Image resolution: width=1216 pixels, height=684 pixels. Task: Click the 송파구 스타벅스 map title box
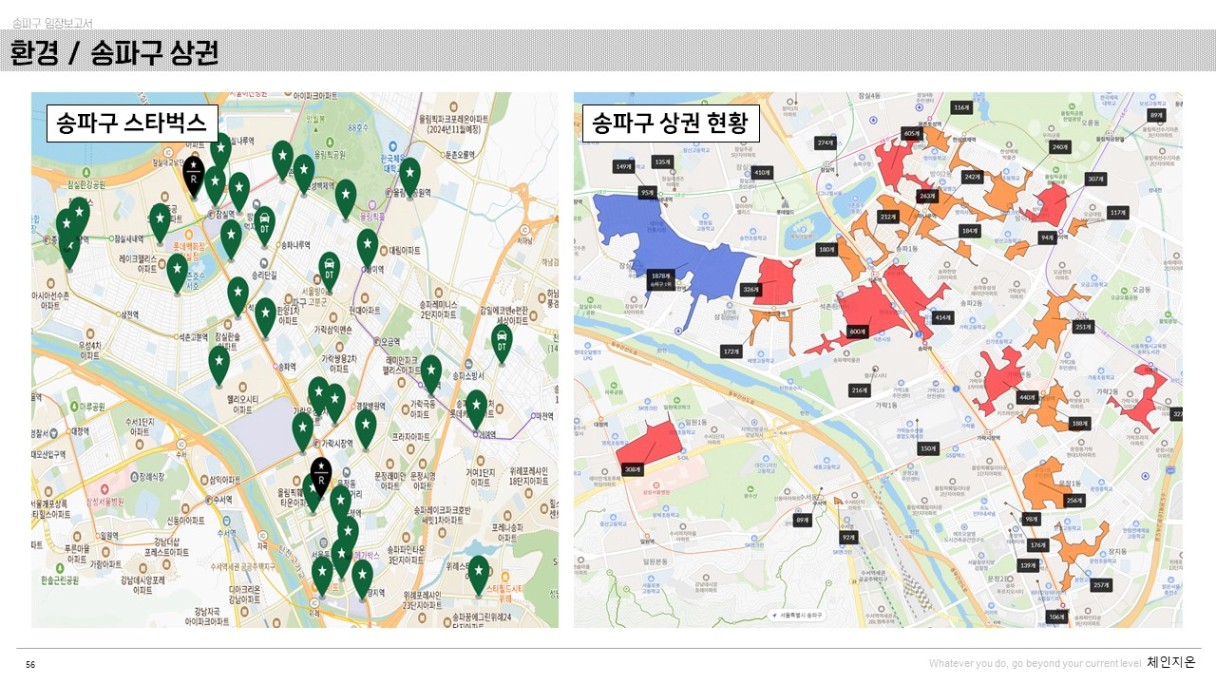[131, 124]
